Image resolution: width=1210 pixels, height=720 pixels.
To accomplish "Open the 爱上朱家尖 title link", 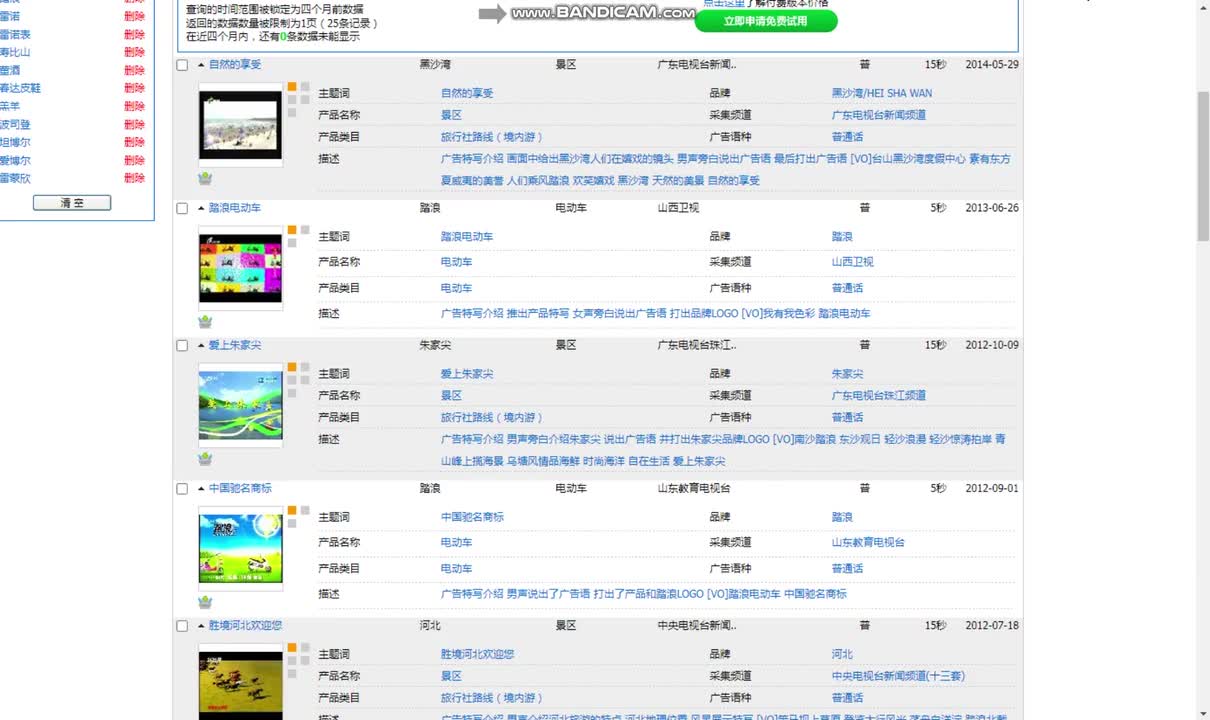I will pyautogui.click(x=235, y=345).
